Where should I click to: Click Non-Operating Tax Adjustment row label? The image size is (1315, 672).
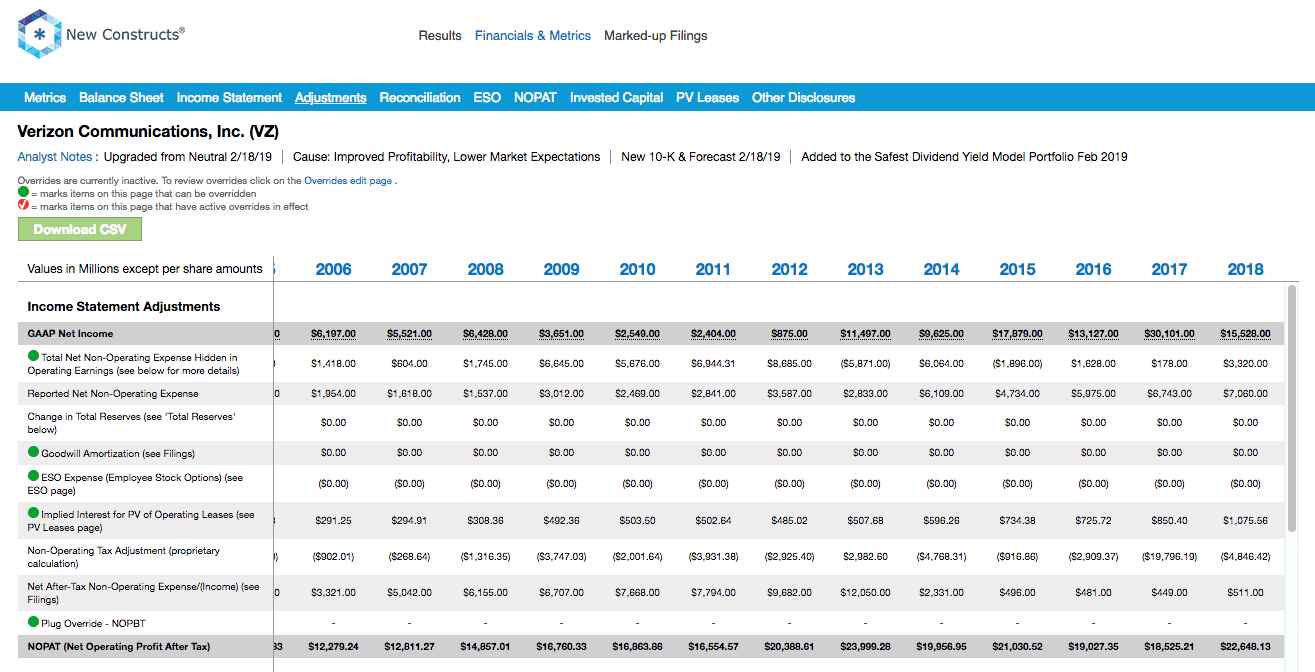124,557
